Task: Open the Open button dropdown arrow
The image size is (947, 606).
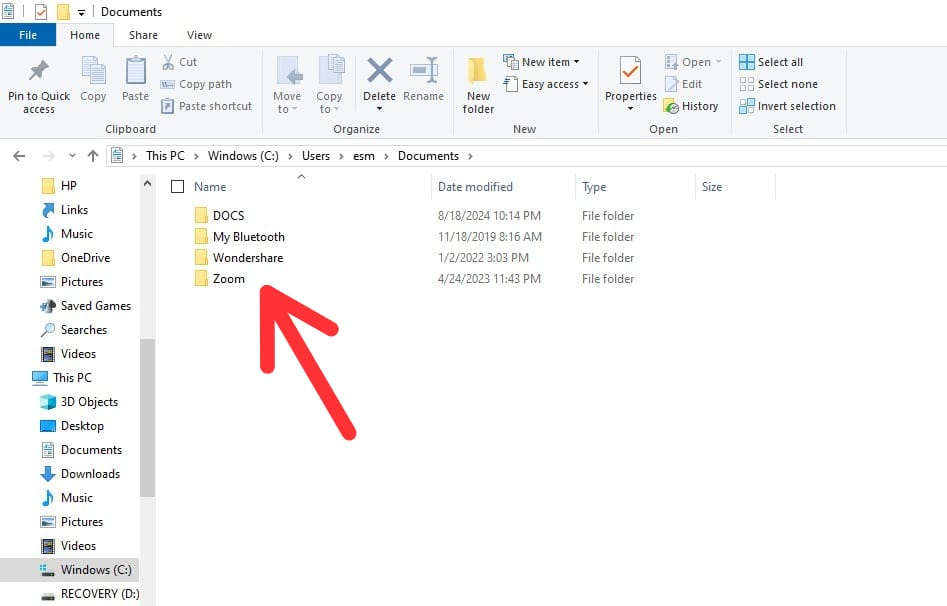Action: [x=718, y=62]
